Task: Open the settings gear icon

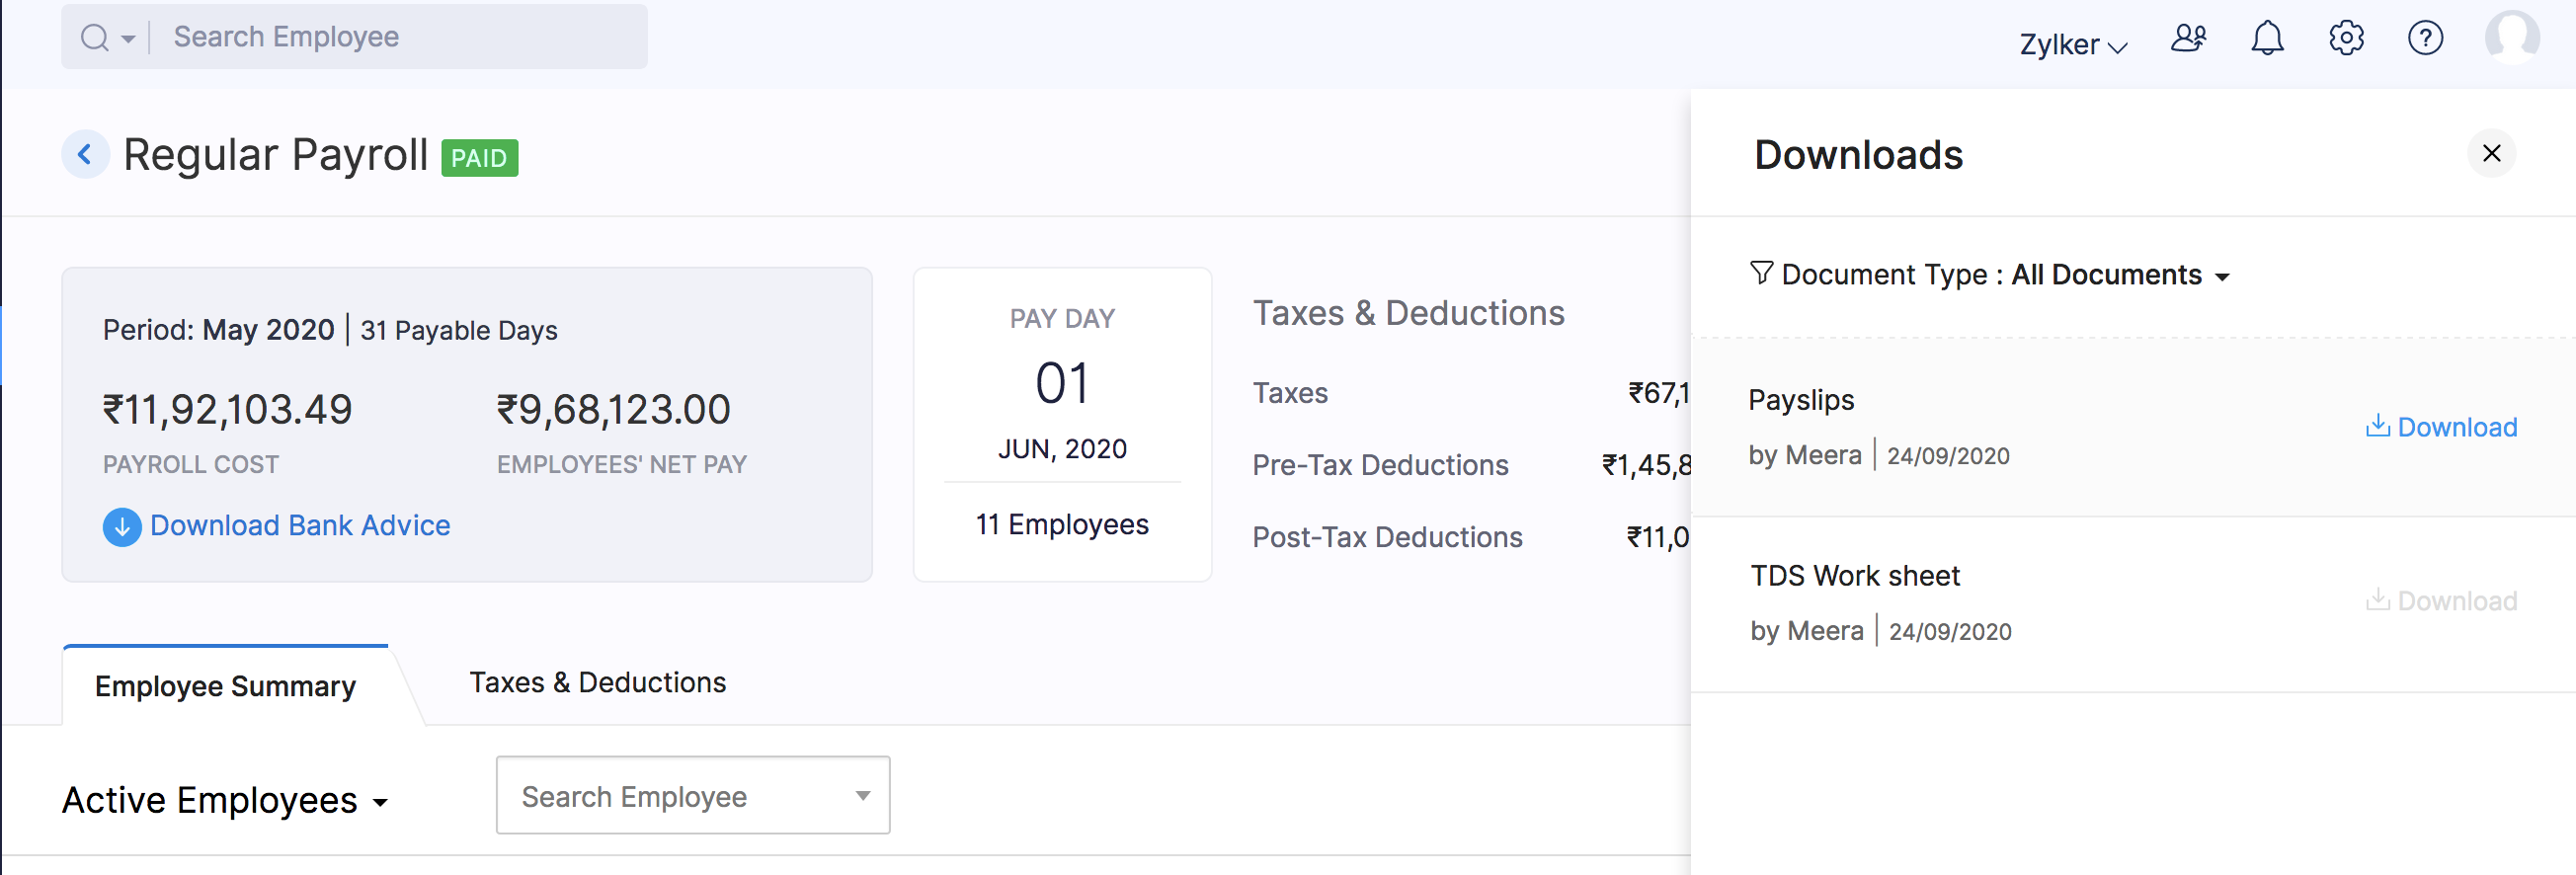Action: 2346,39
